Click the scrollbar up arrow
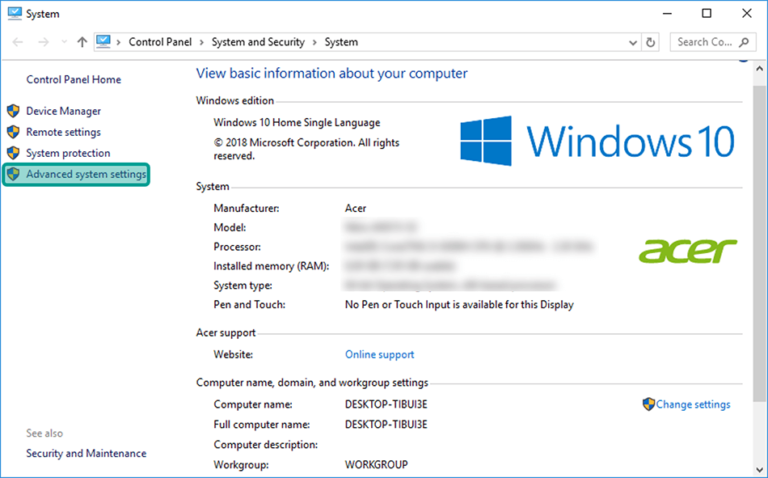 pyautogui.click(x=760, y=69)
